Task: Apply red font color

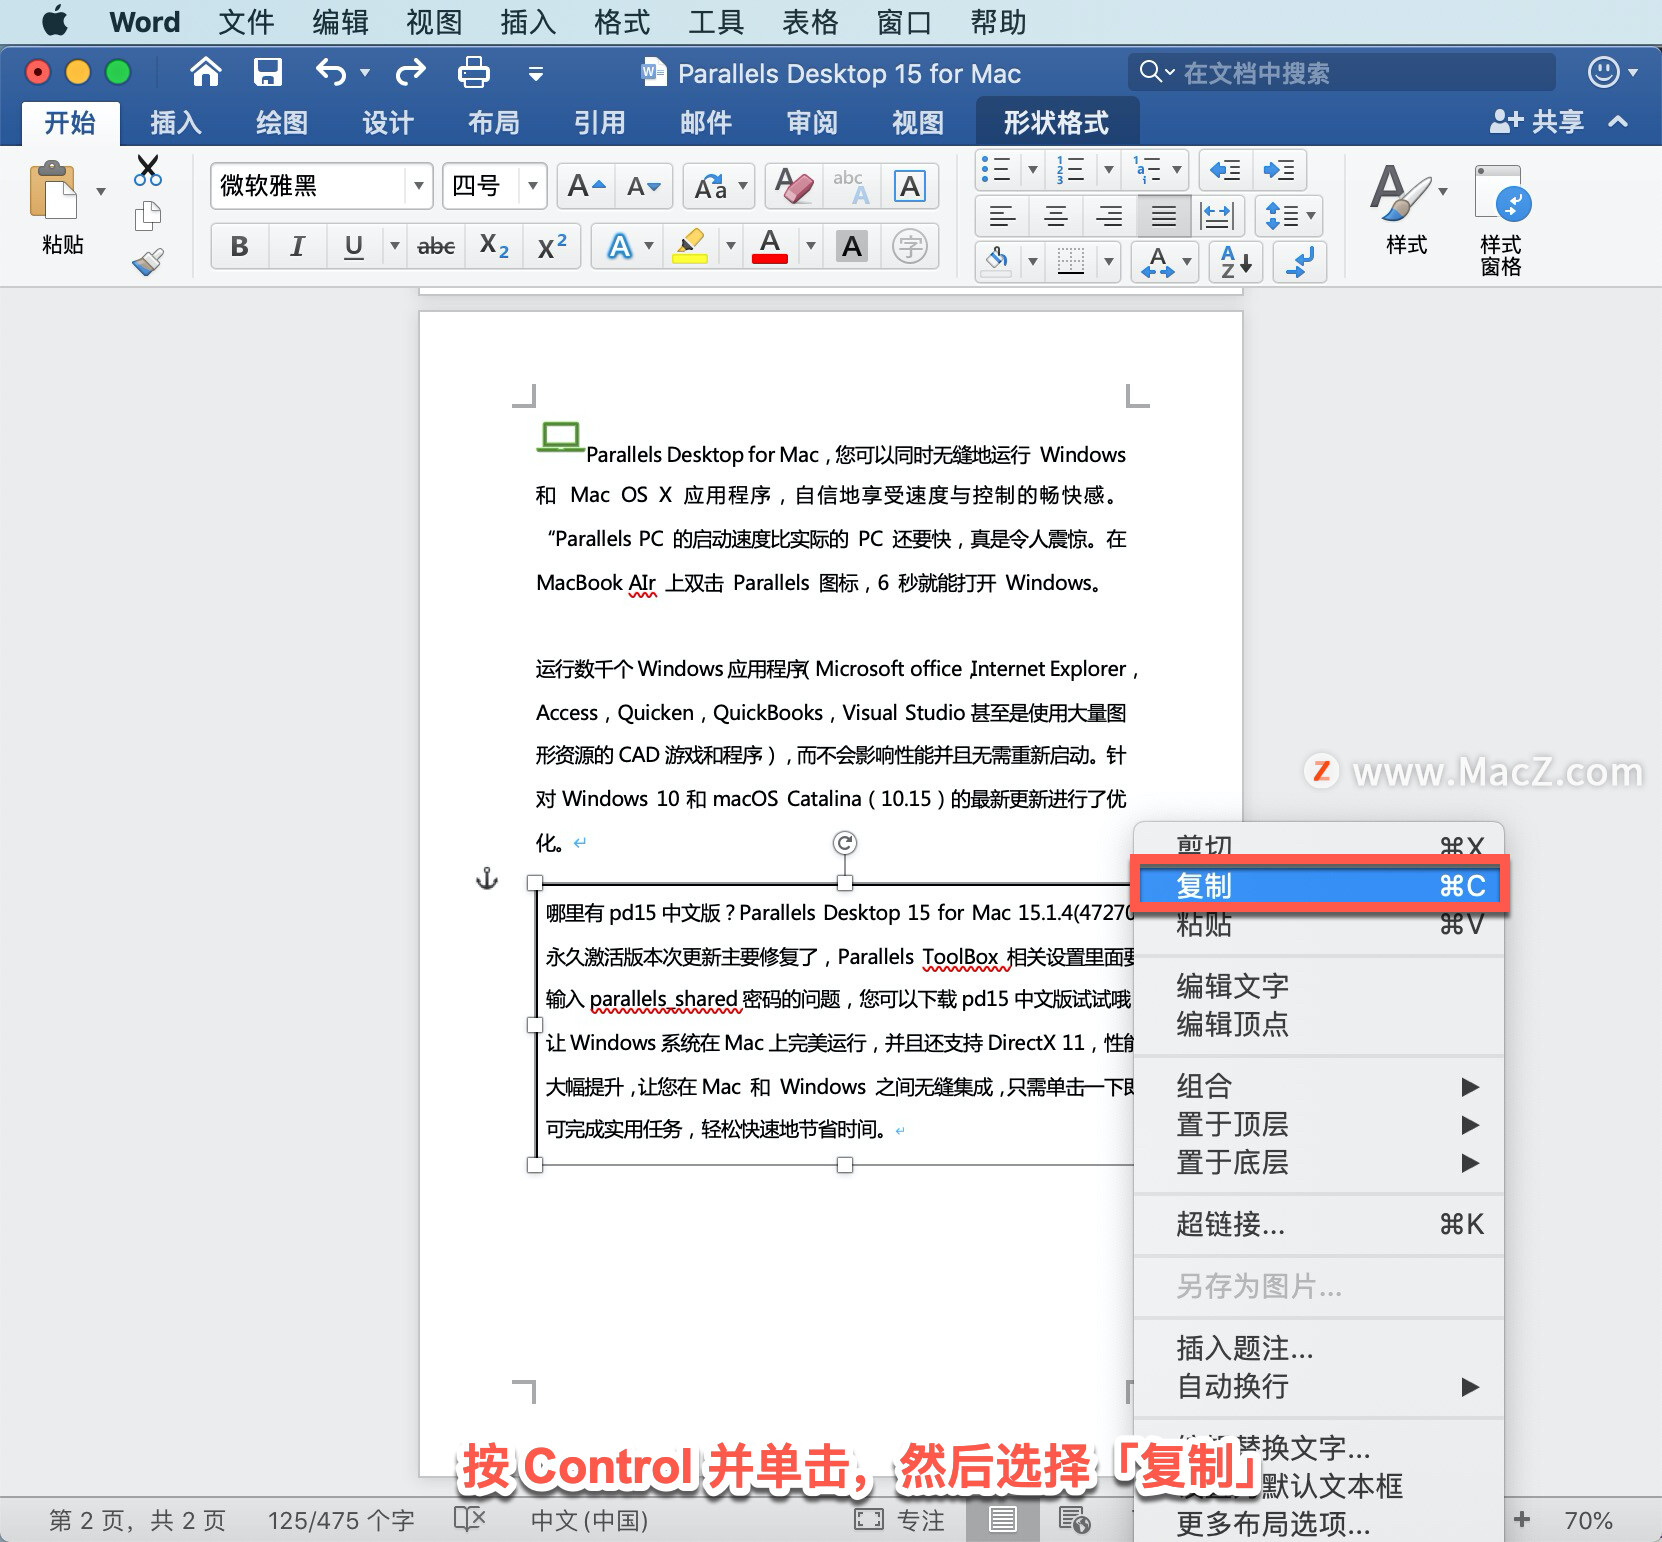Action: 769,246
